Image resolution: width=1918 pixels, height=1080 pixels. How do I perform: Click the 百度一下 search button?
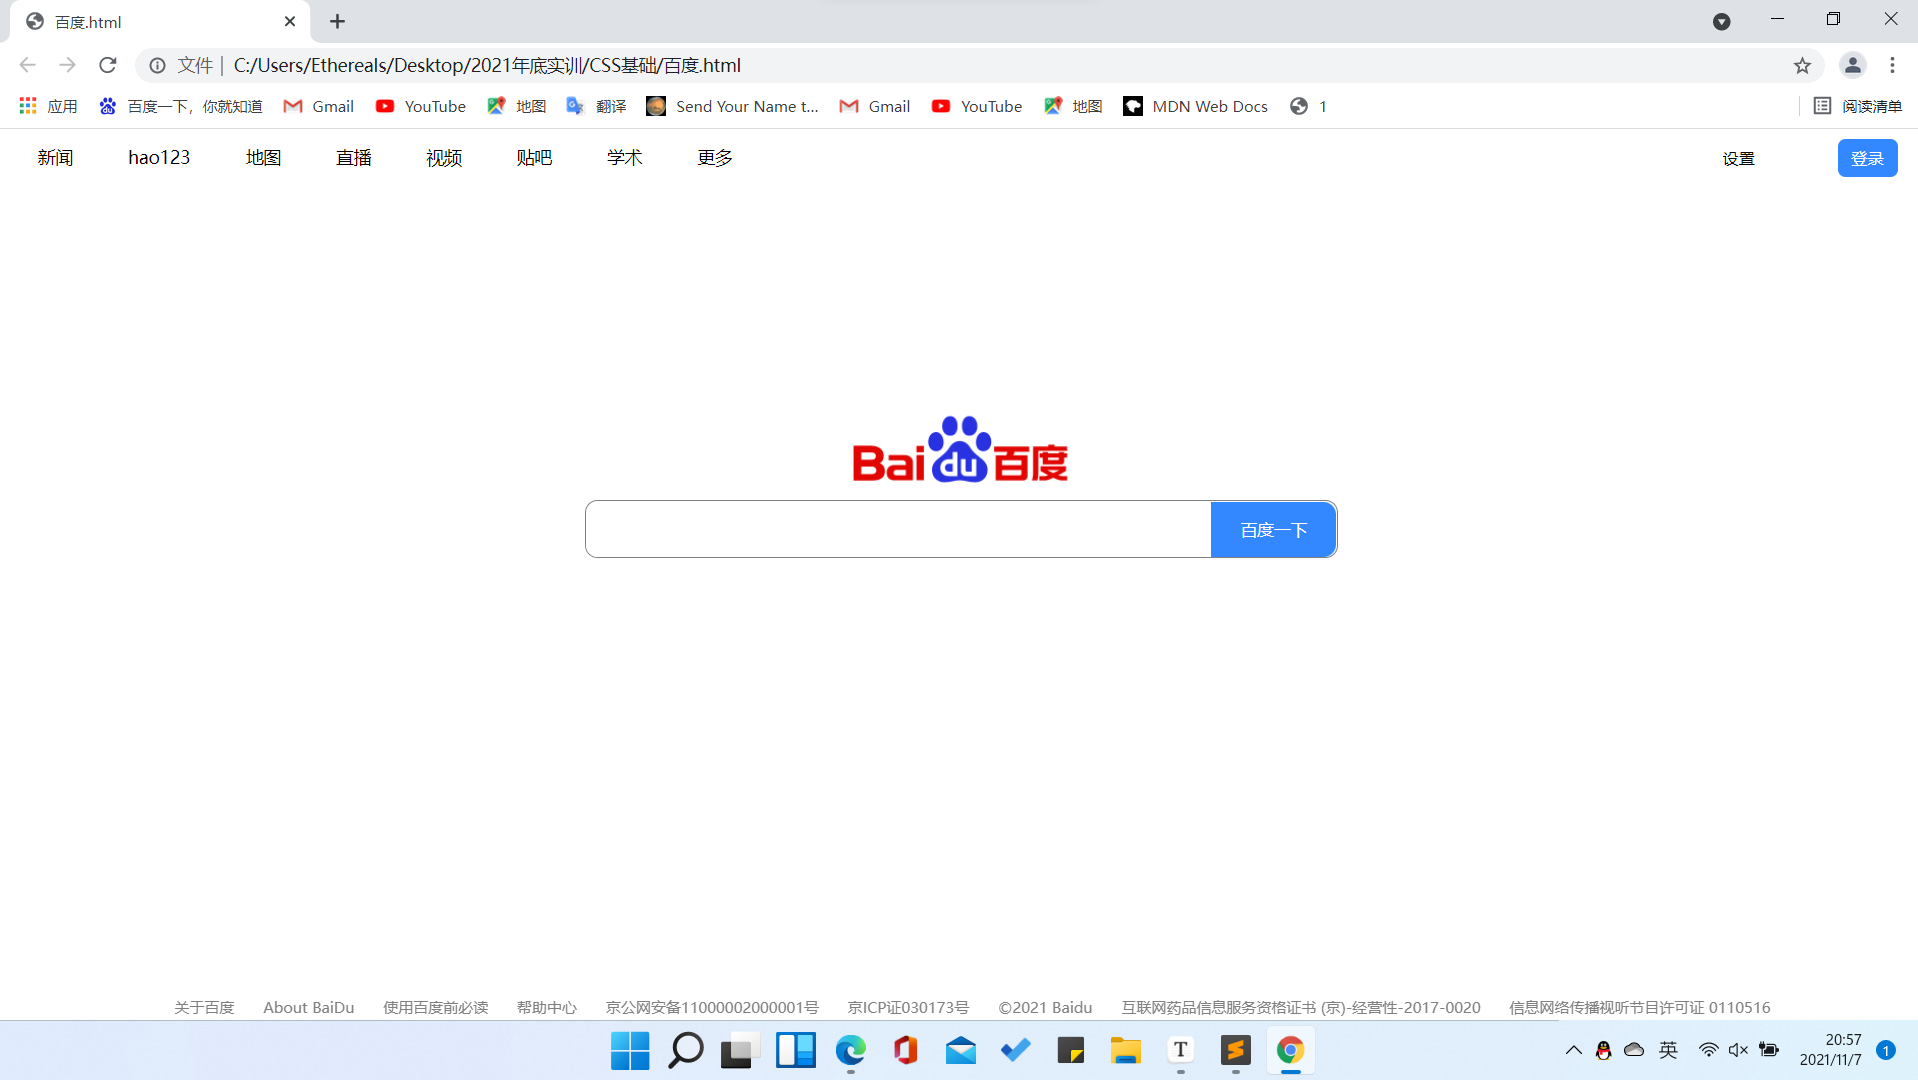[1273, 529]
